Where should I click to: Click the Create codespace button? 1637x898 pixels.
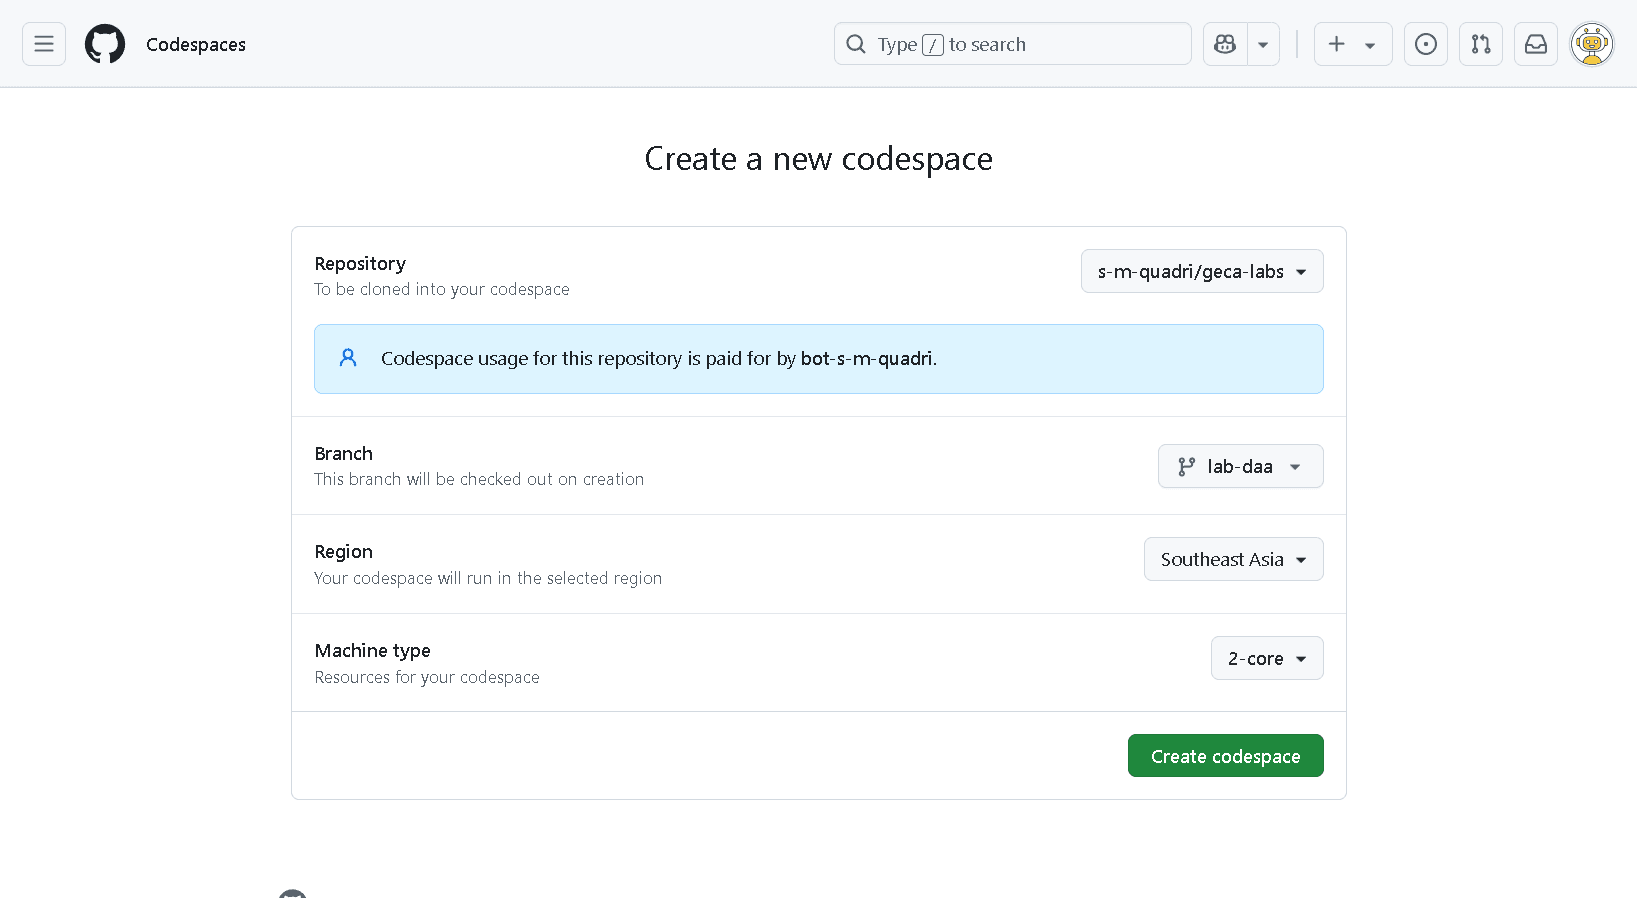[x=1226, y=756]
